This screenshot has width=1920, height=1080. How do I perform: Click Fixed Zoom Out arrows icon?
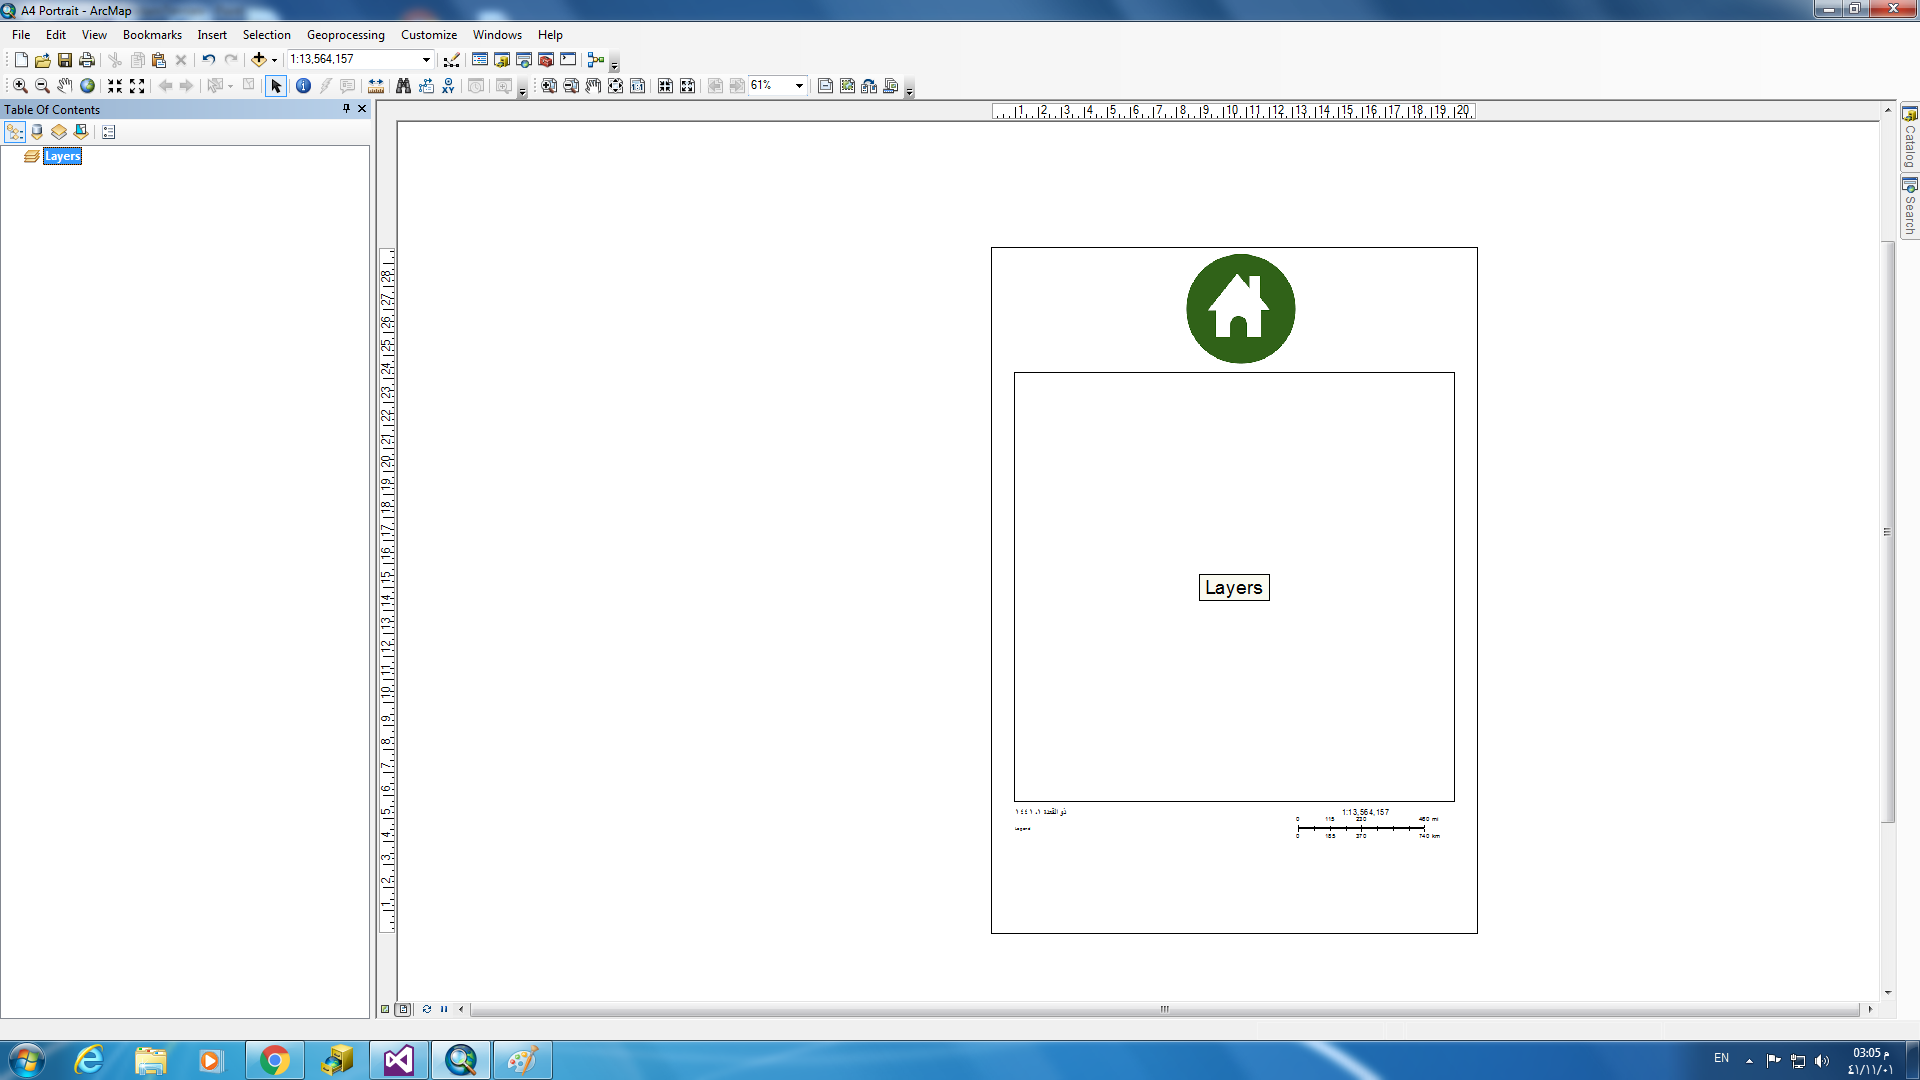pyautogui.click(x=137, y=86)
